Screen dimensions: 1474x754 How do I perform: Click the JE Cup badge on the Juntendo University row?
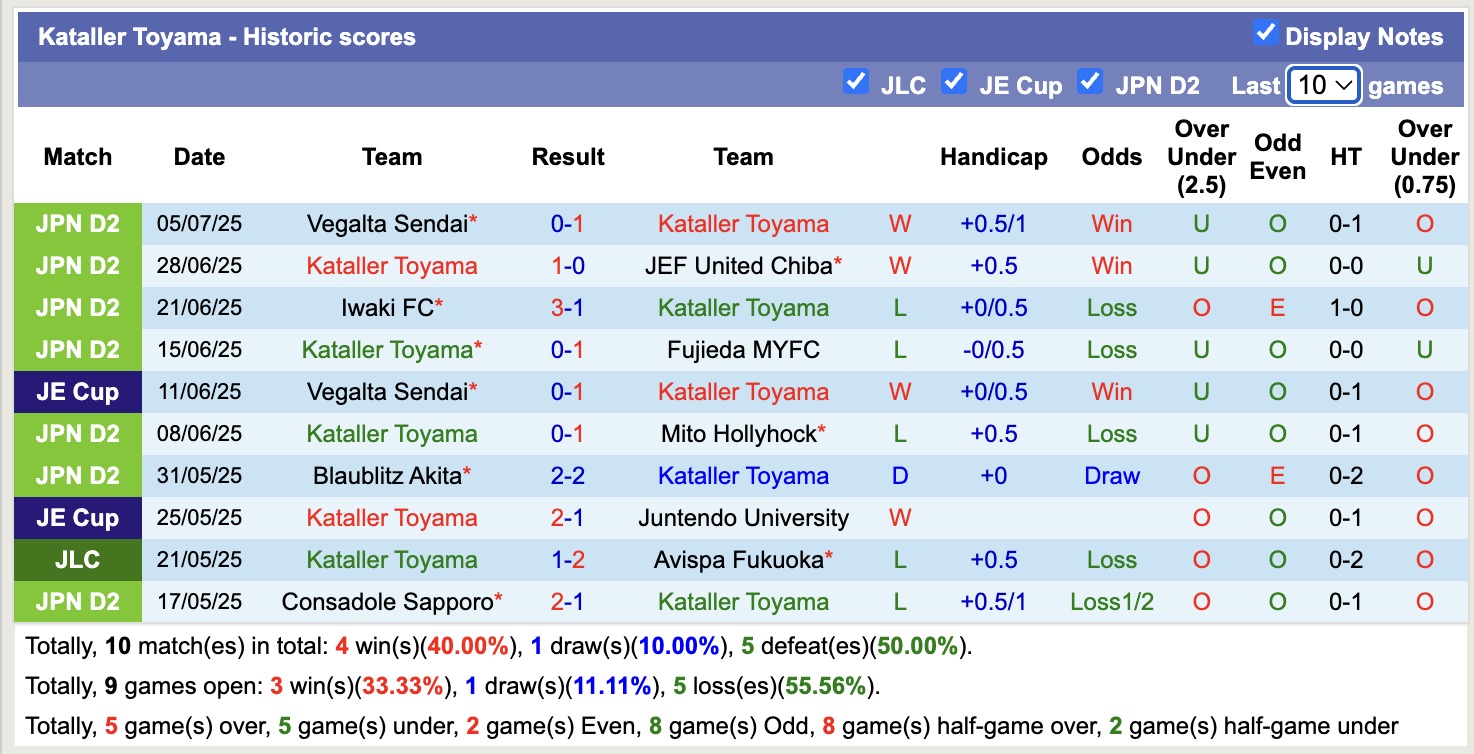tap(77, 518)
